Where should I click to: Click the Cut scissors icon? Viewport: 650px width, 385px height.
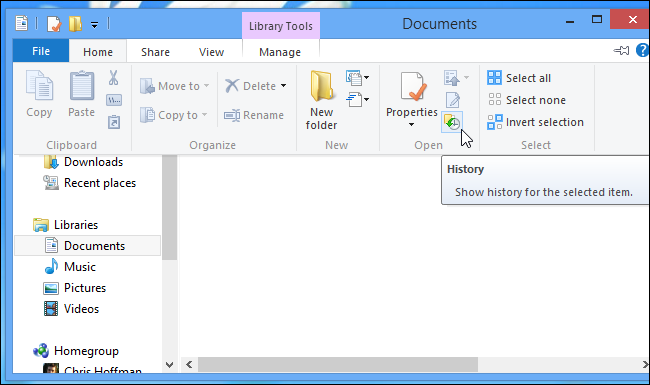point(114,77)
